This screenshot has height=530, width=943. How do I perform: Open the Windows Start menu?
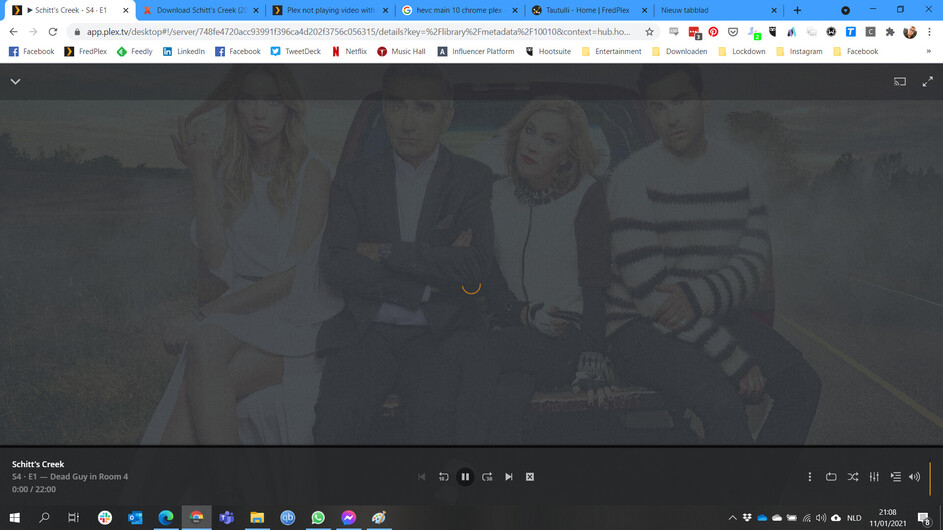pos(14,517)
